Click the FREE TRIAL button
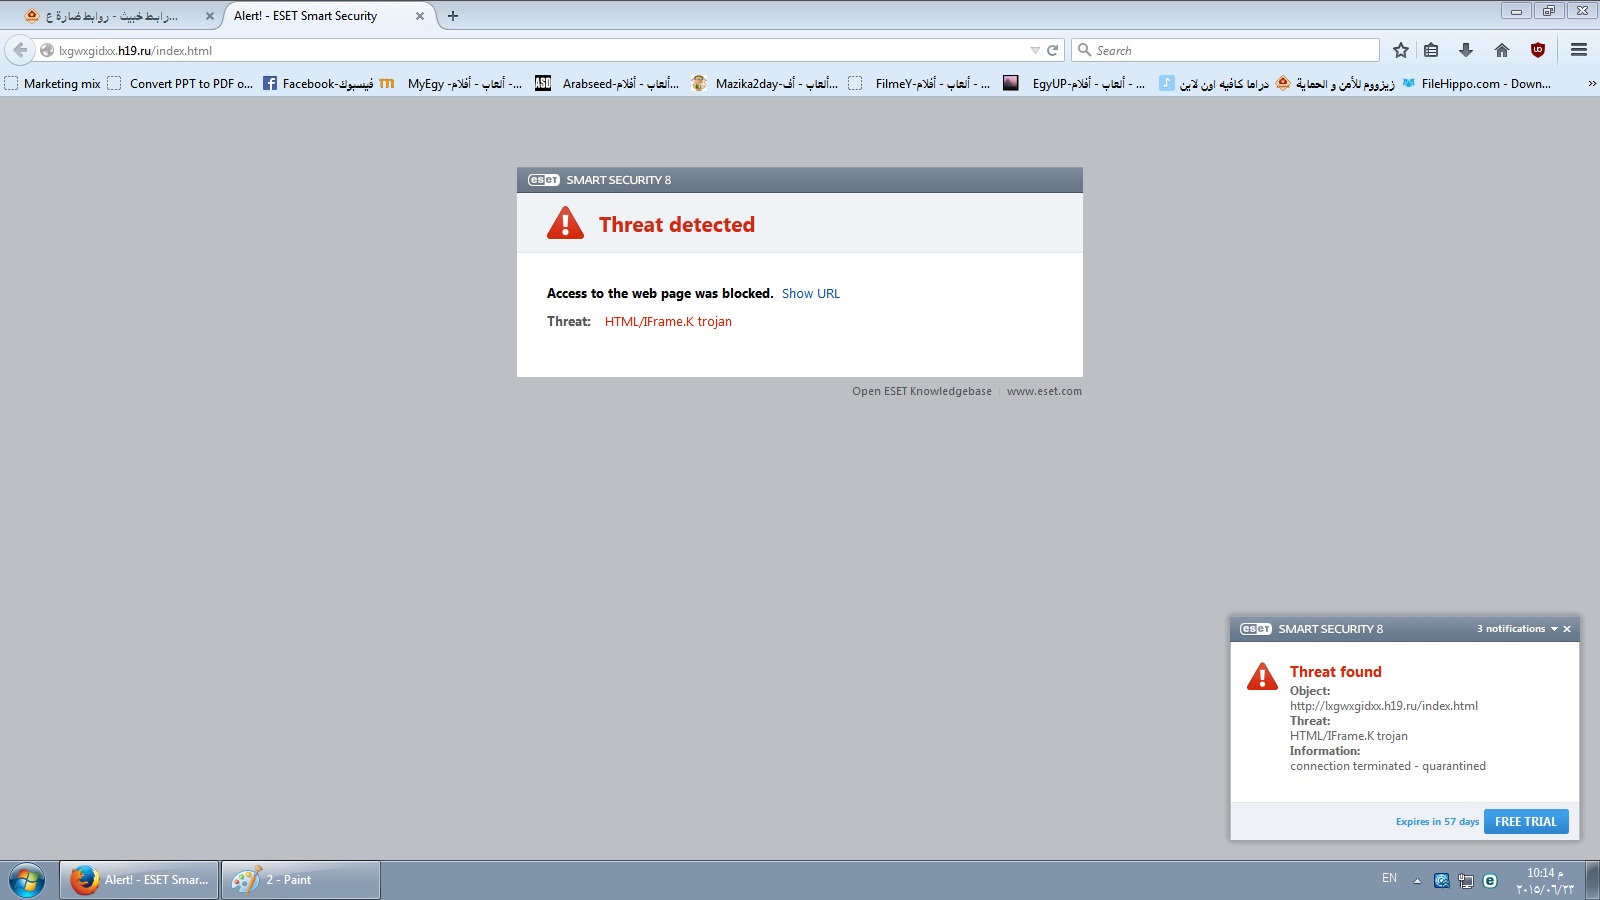Viewport: 1600px width, 900px height. [1526, 821]
